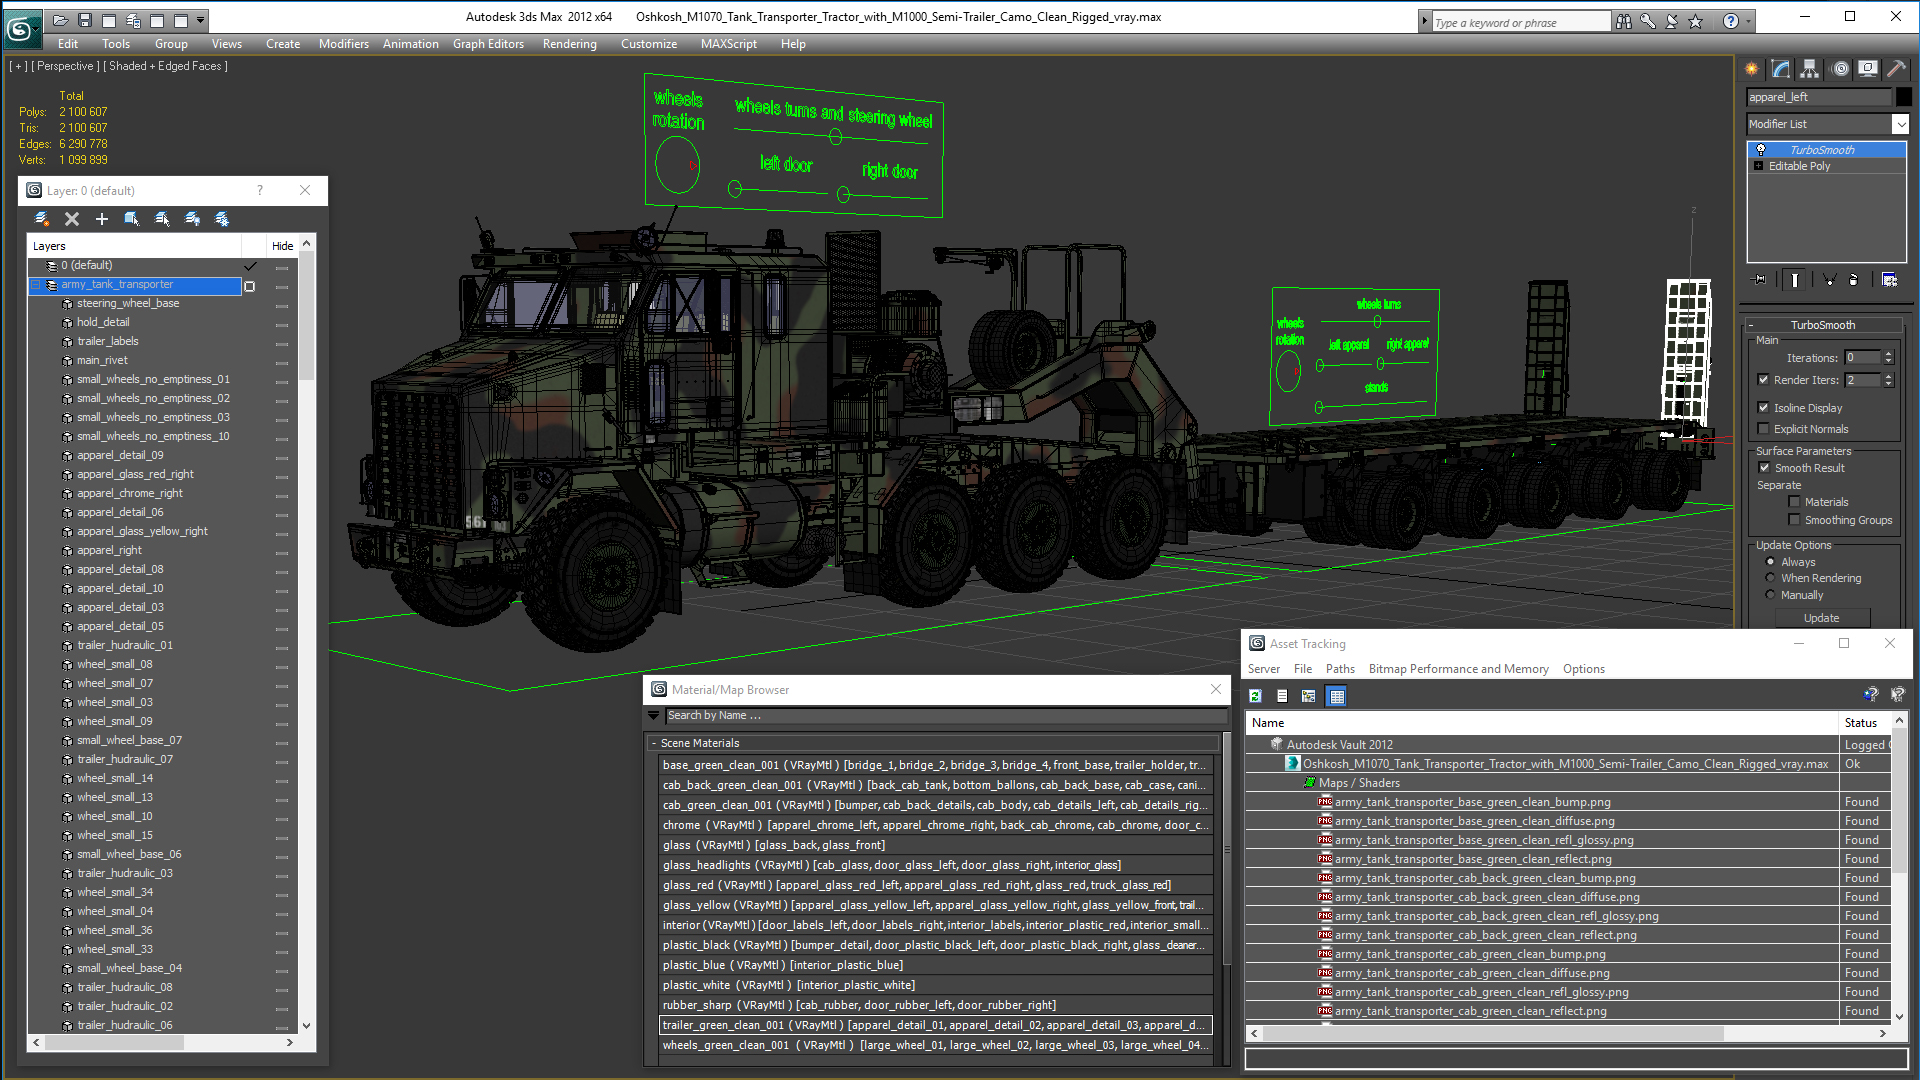Open the Utilities hammer panel tab
Viewport: 1920px width, 1080px height.
(1896, 69)
